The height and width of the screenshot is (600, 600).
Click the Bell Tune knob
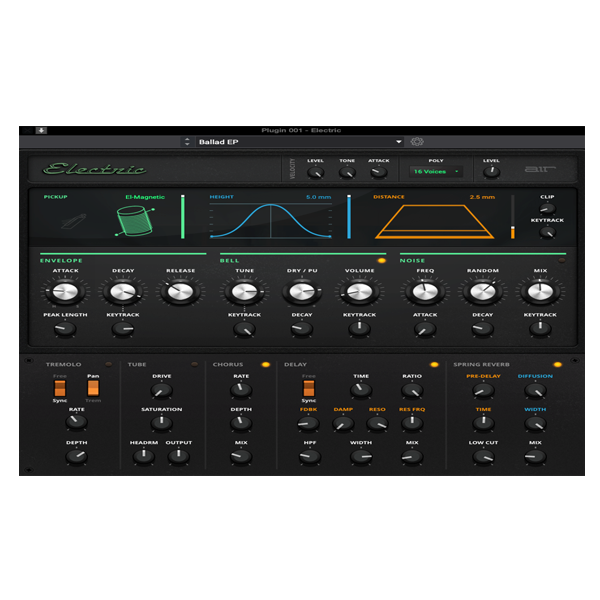(x=245, y=292)
